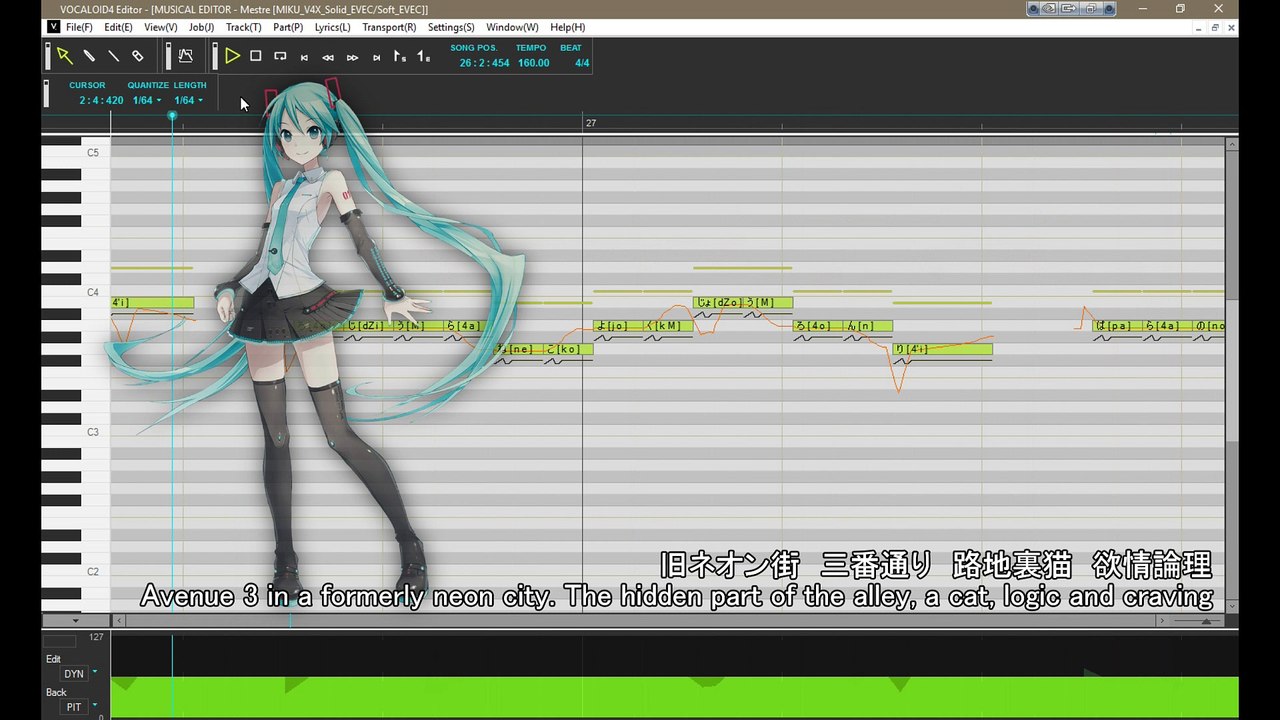Open the Edit DYN parameter dropdown
1280x720 pixels.
pos(95,673)
